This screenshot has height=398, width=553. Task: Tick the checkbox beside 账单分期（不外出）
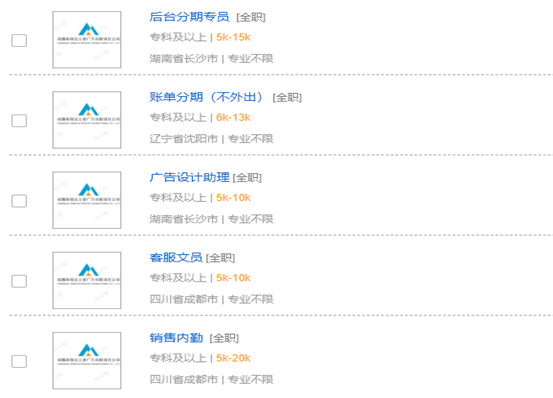(19, 121)
